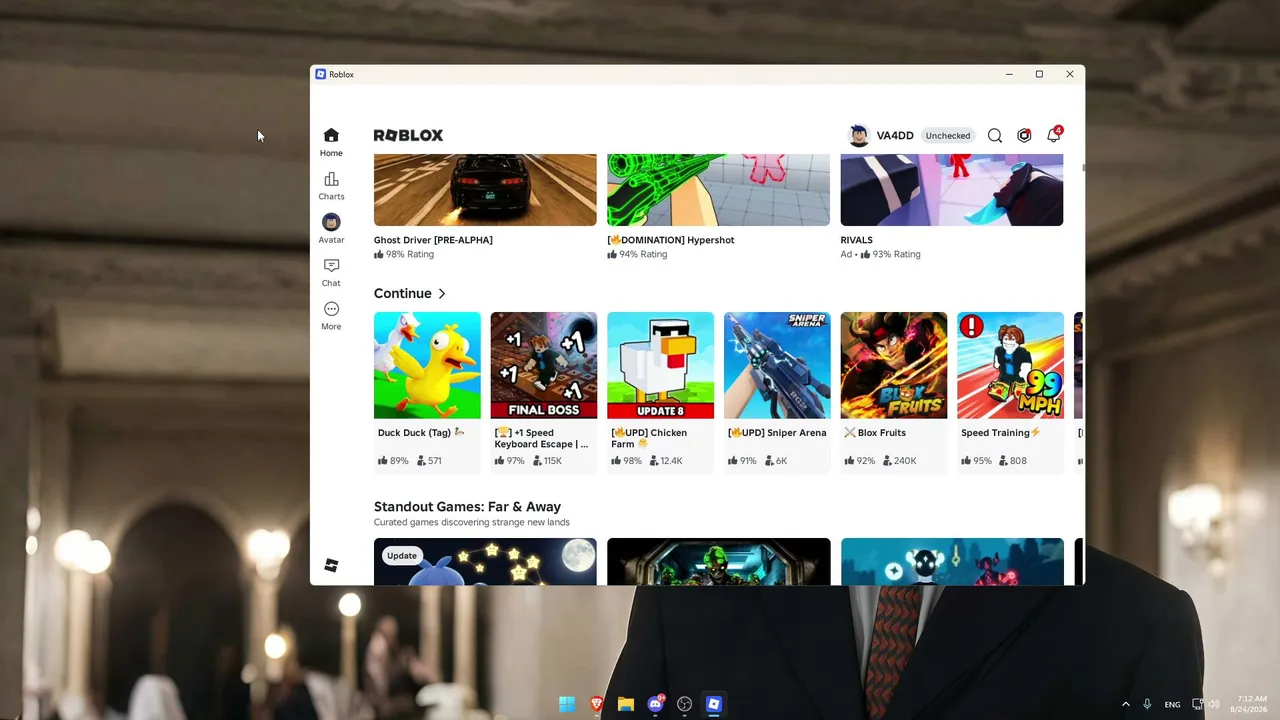Click the Standout Games: Far & Away heading
Image resolution: width=1280 pixels, height=720 pixels.
tap(467, 507)
